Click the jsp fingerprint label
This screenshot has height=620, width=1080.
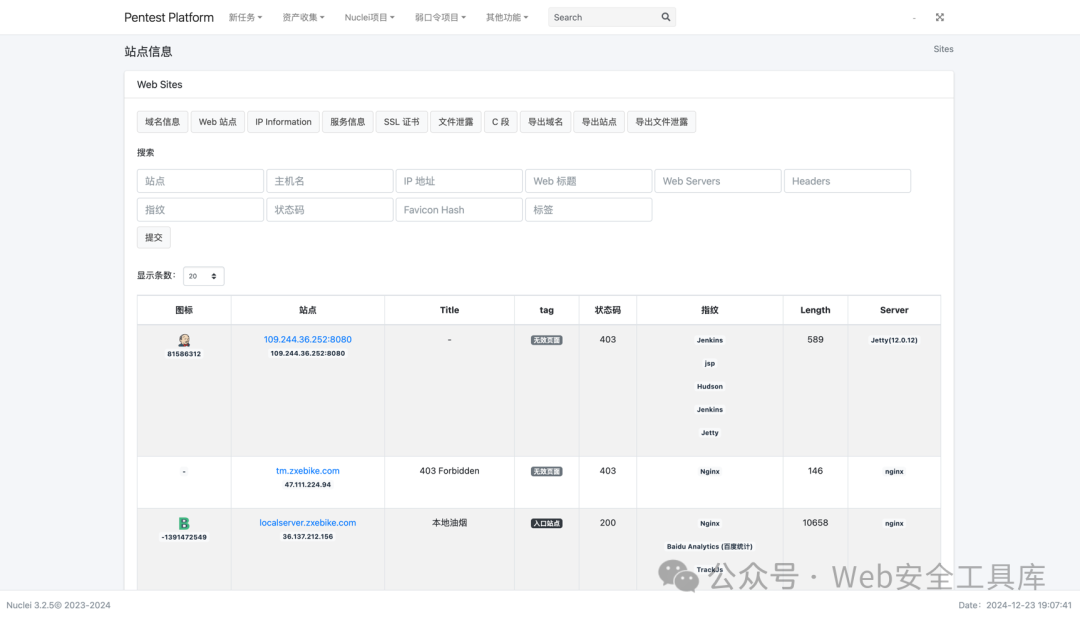point(709,364)
